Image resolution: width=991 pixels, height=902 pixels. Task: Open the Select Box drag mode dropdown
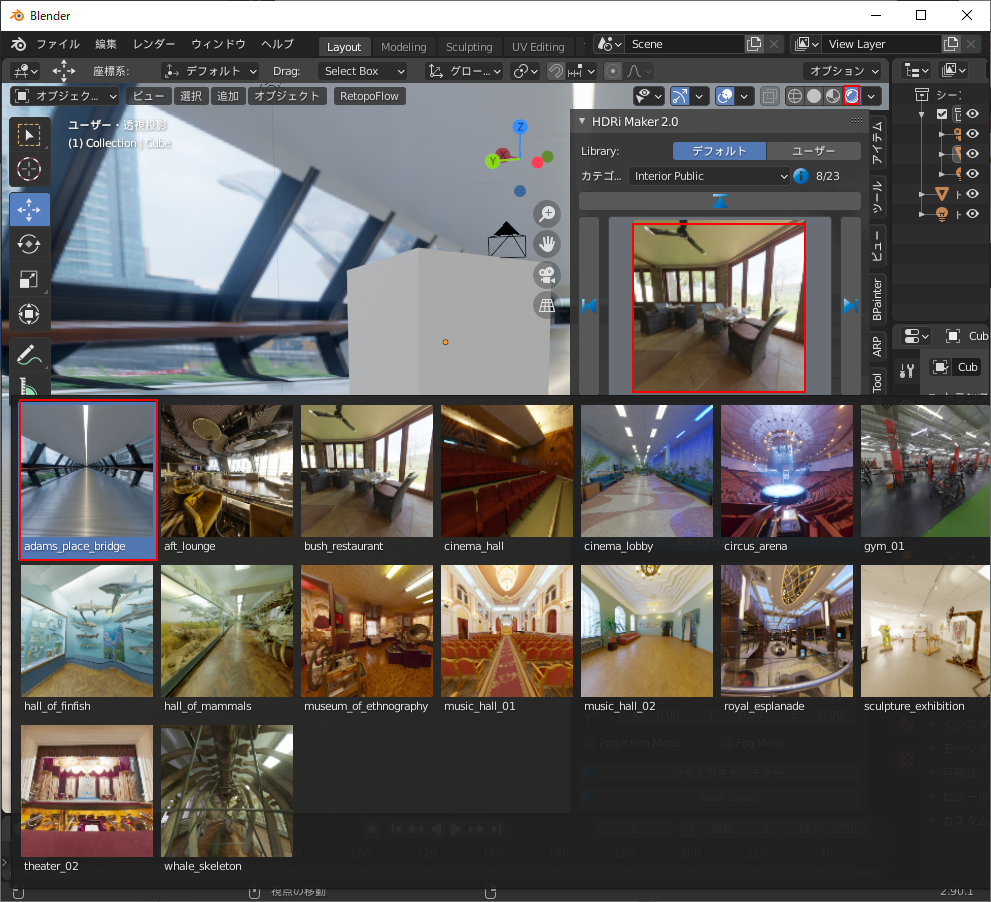(x=362, y=70)
